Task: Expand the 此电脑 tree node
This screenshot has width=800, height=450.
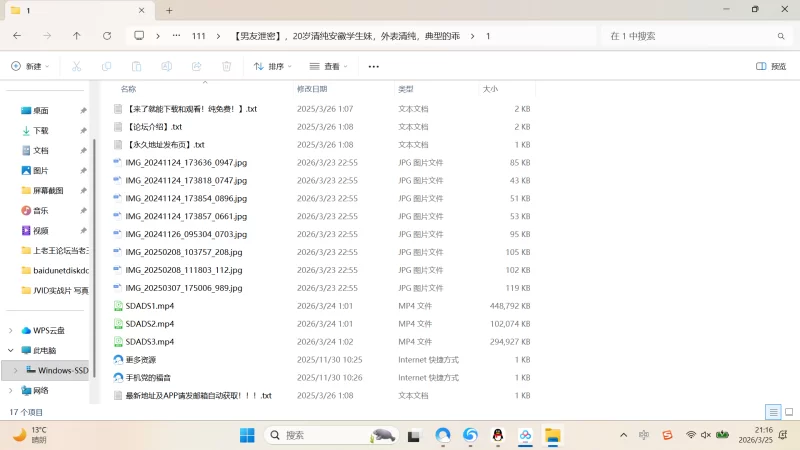Action: [x=11, y=350]
